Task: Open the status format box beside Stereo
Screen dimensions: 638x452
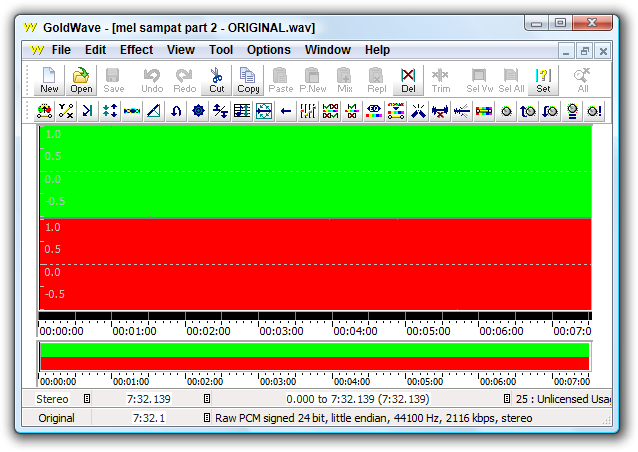Action: (87, 398)
